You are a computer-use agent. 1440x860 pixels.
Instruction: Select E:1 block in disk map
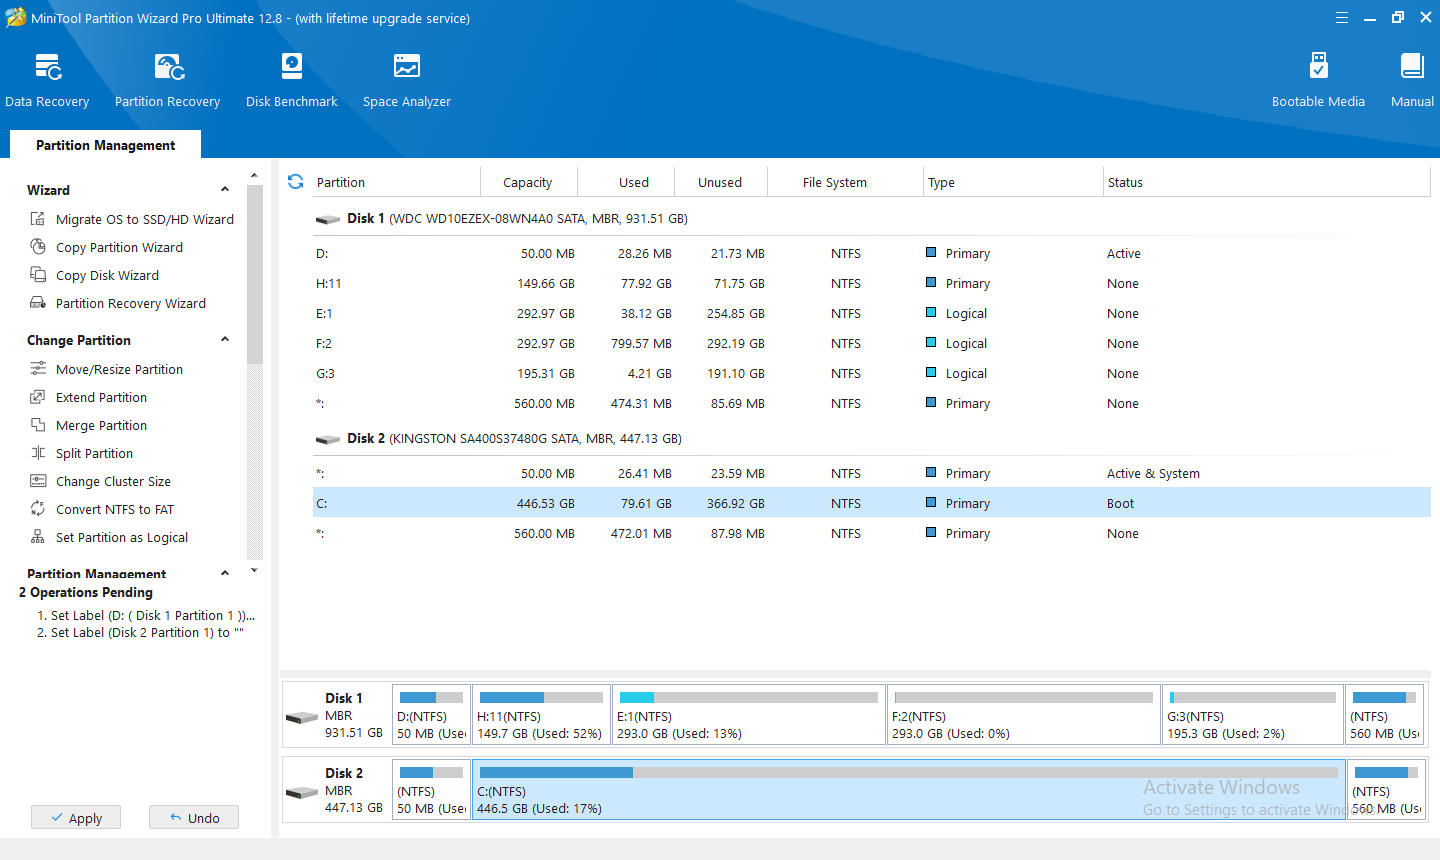pos(748,714)
